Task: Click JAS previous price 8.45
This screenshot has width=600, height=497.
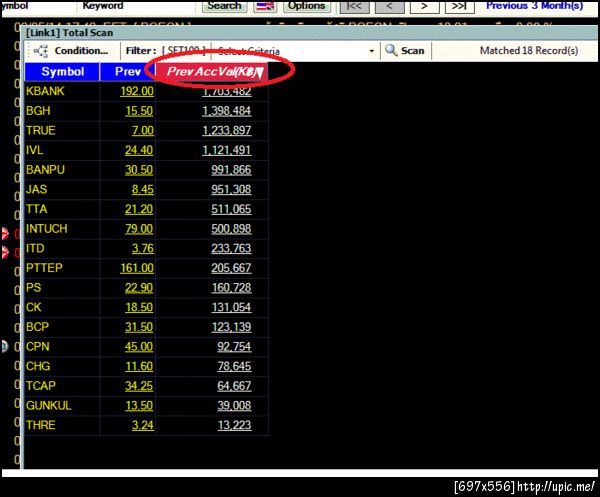Action: point(143,189)
